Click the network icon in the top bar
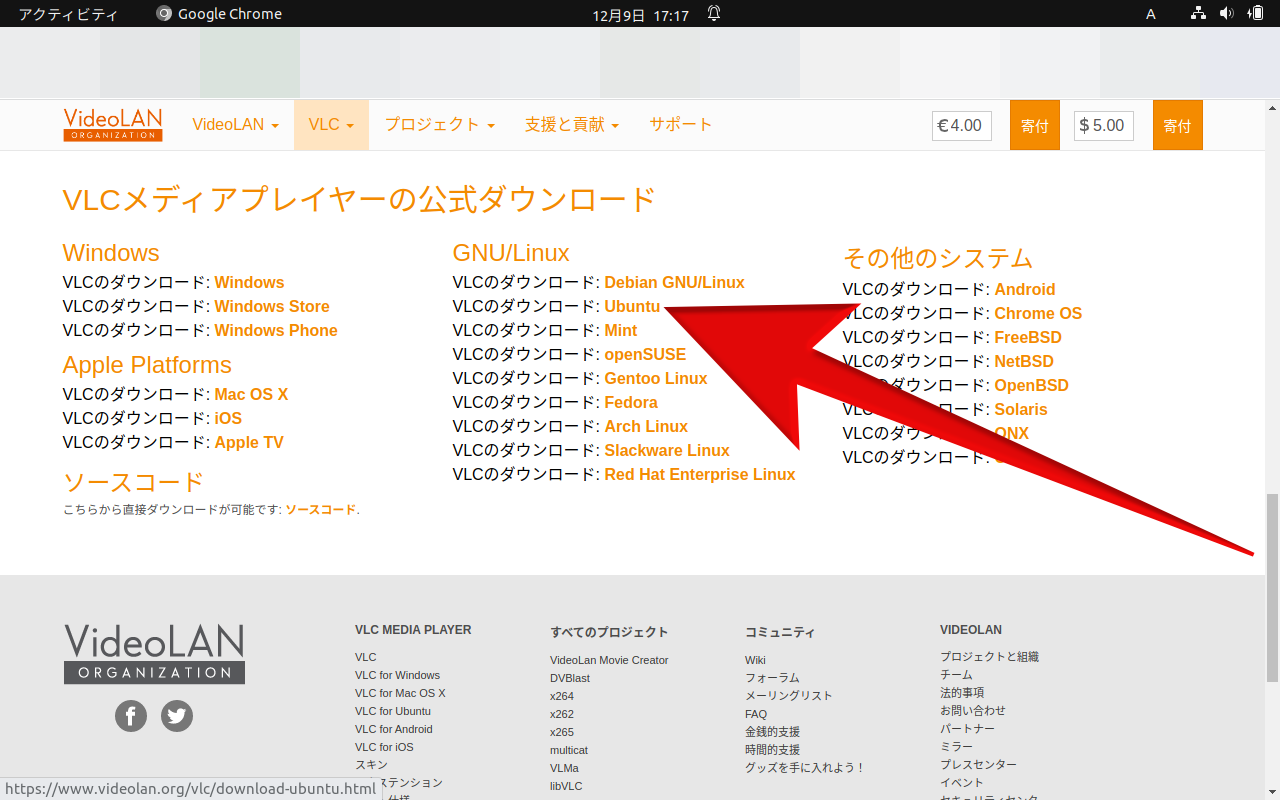The image size is (1280, 800). 1197,13
